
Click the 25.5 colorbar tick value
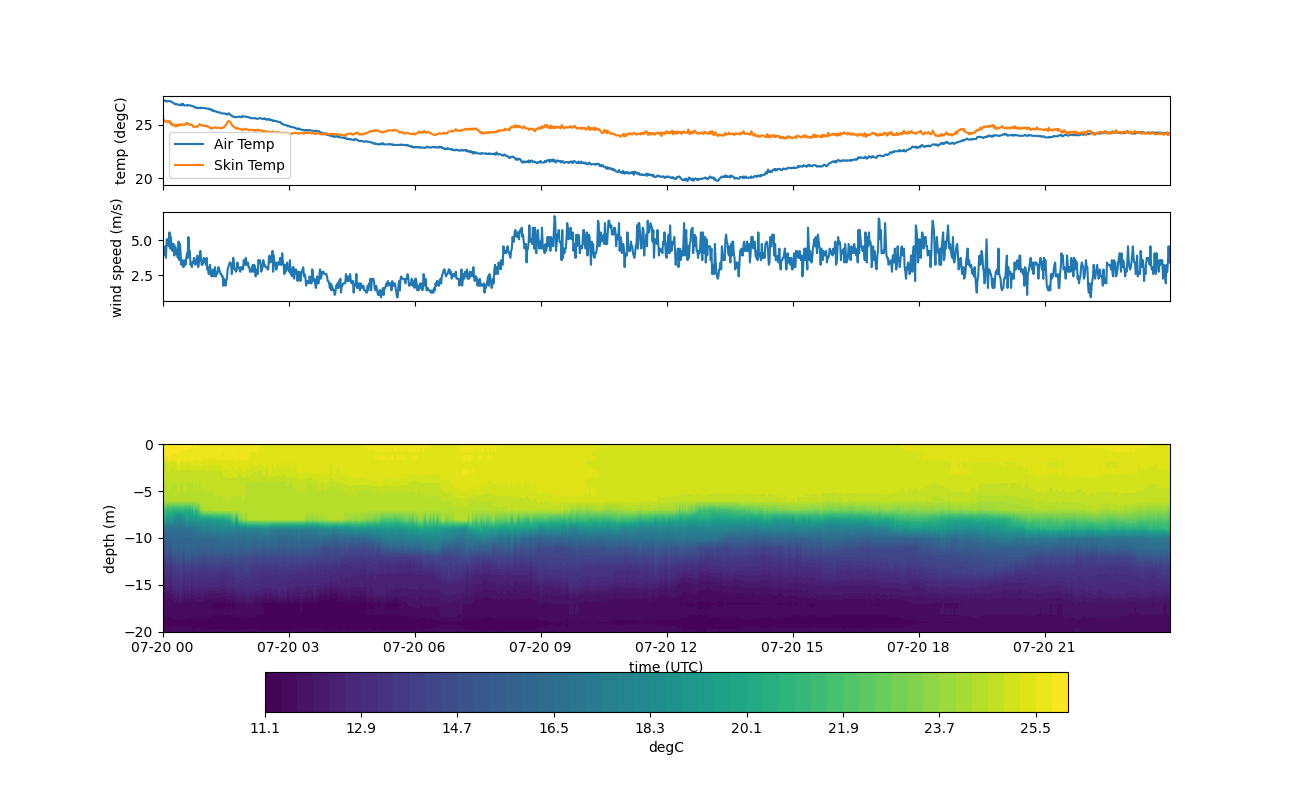tap(1035, 728)
